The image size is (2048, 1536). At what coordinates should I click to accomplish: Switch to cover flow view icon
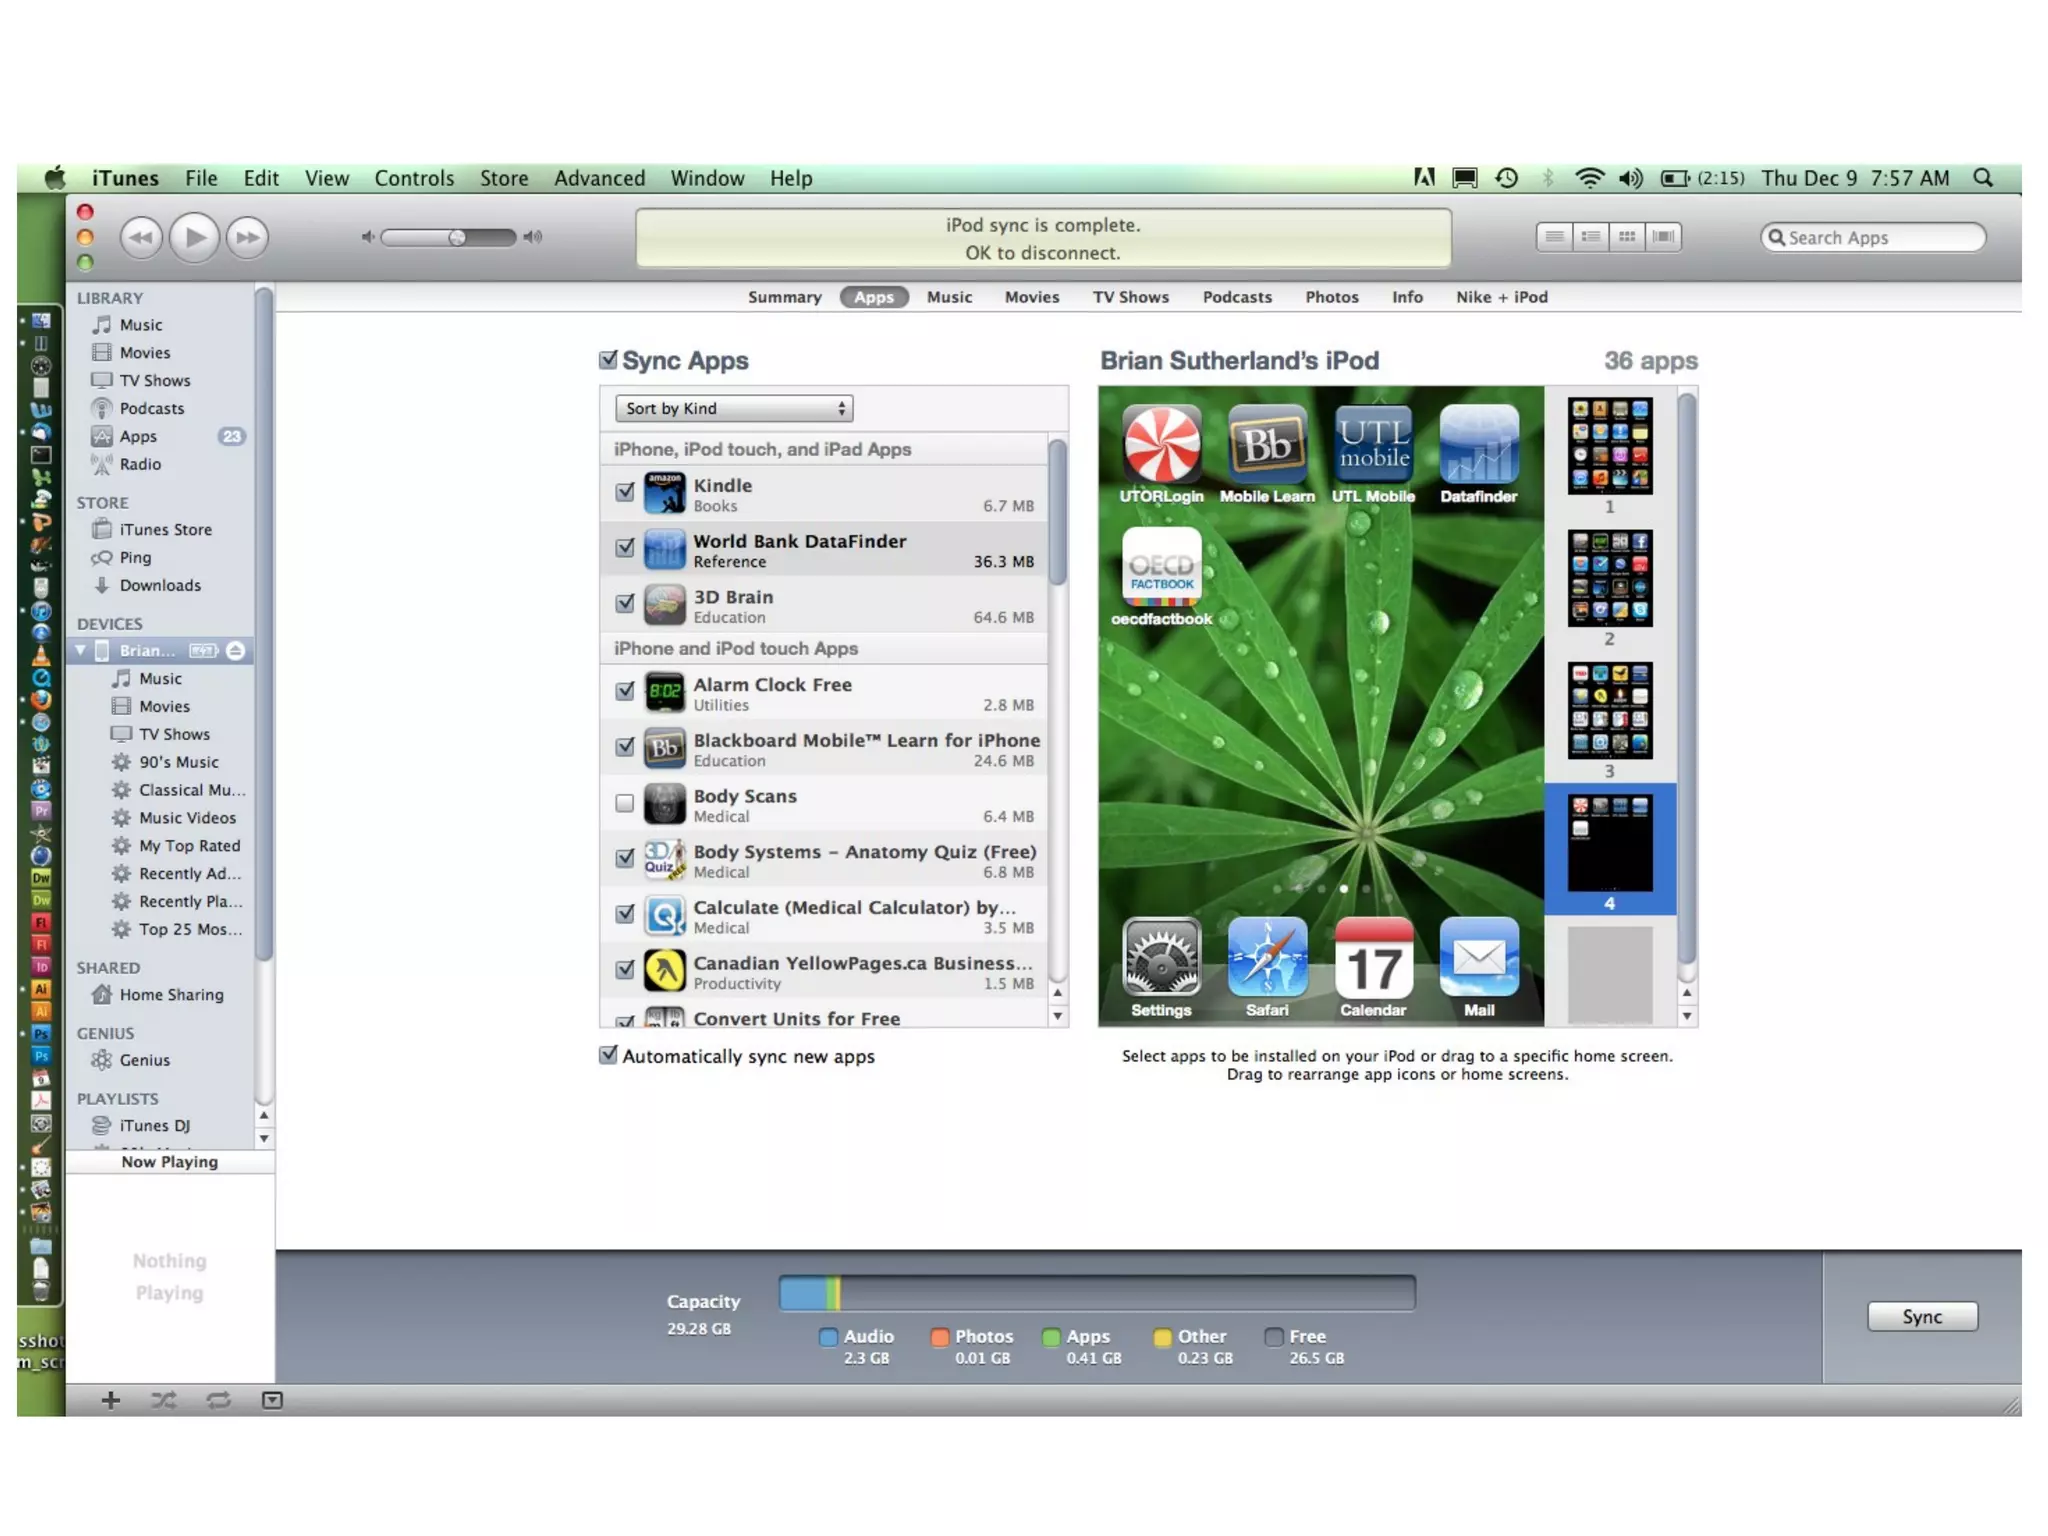tap(1664, 237)
